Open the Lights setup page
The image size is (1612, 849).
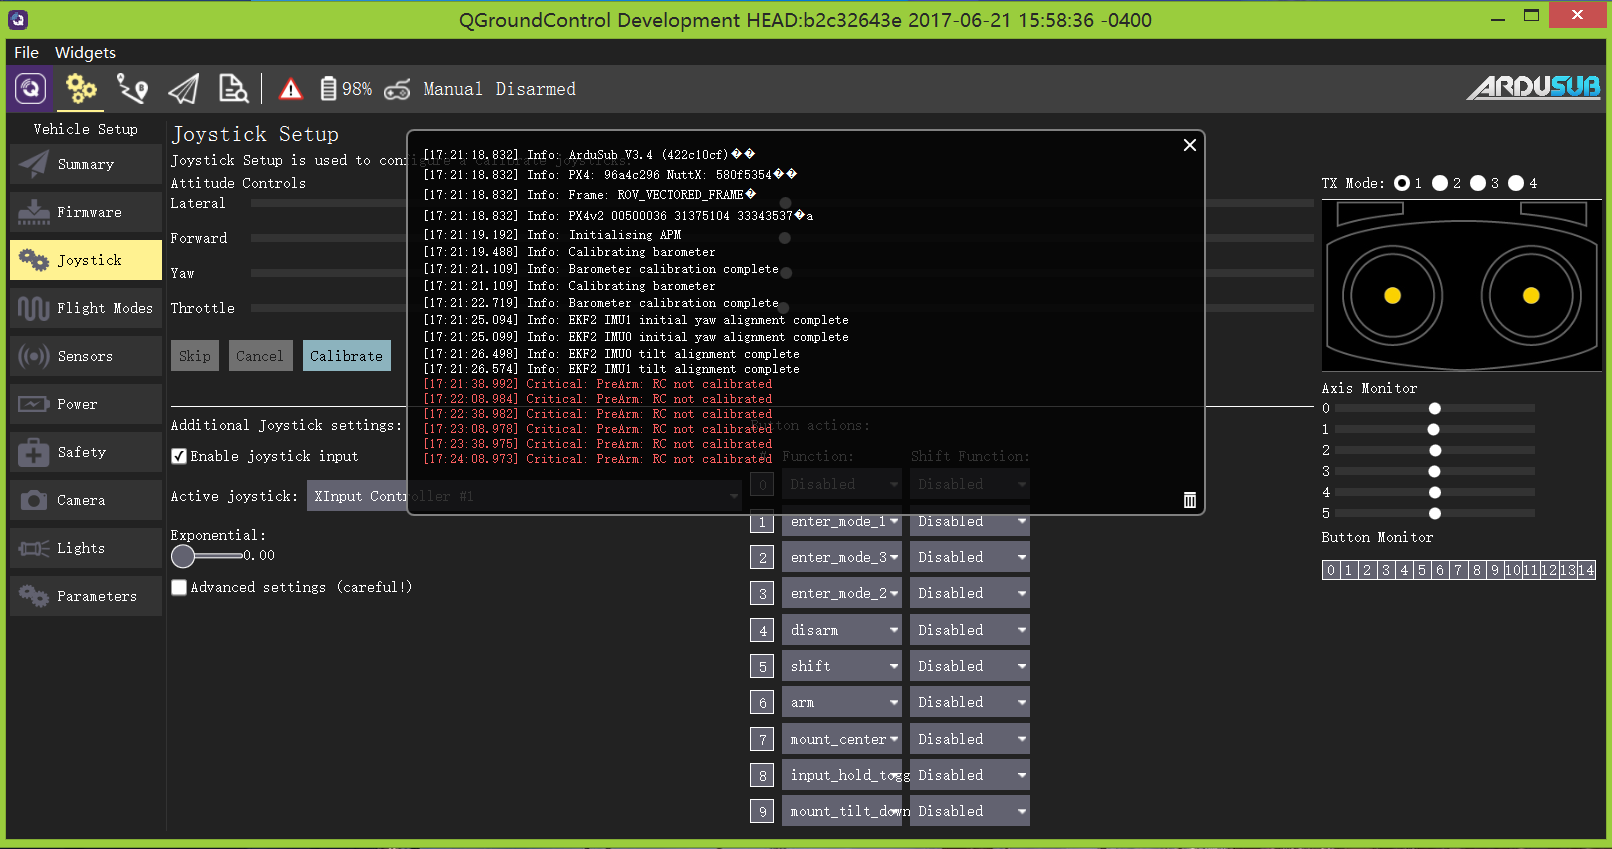tap(86, 548)
